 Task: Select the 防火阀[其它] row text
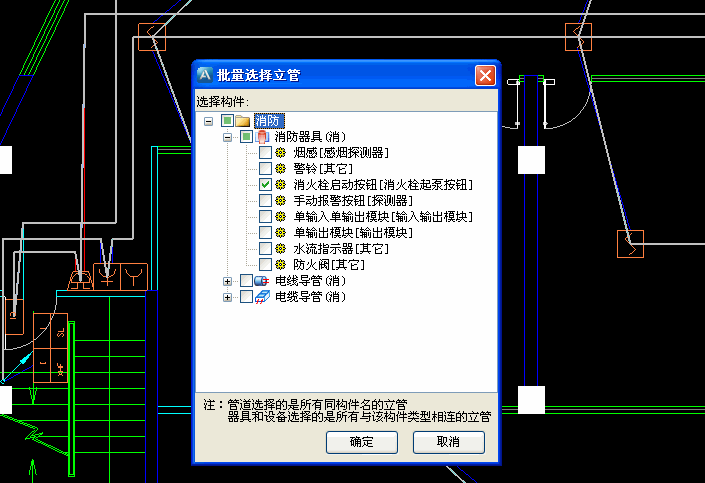(329, 265)
